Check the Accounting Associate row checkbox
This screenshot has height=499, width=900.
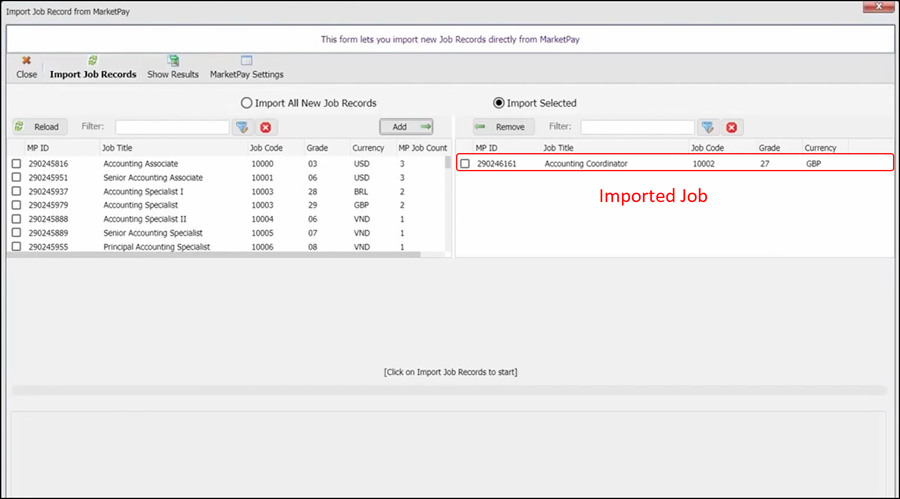(16, 164)
